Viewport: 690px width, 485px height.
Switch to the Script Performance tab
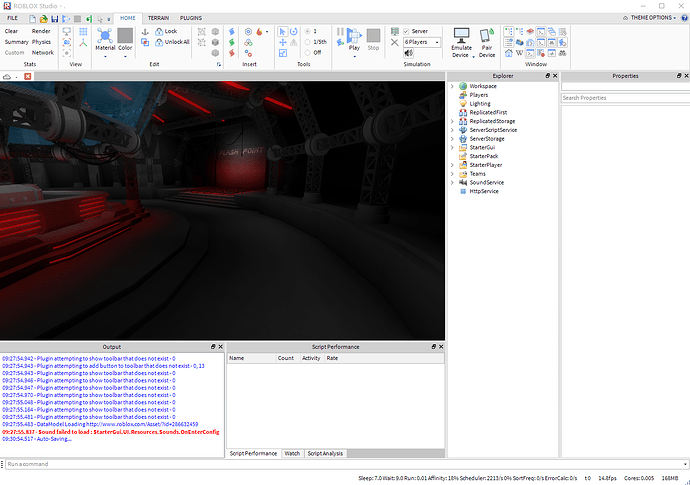pyautogui.click(x=253, y=453)
